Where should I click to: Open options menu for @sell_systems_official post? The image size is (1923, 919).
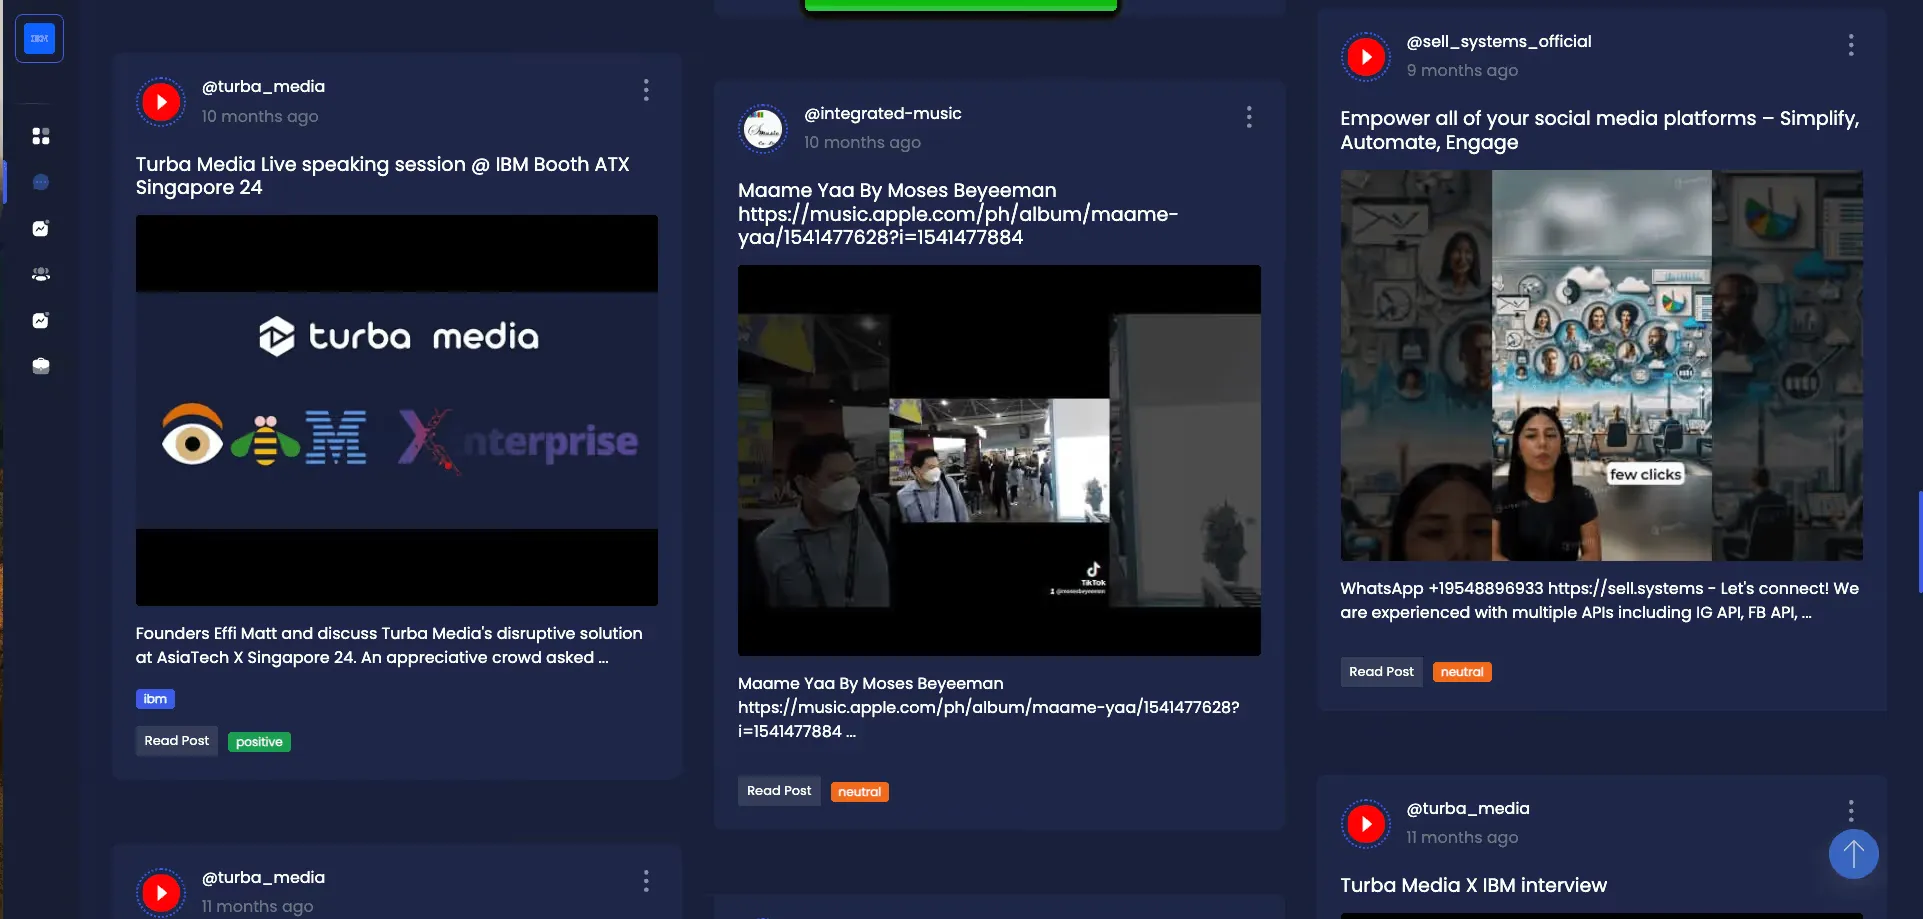(x=1851, y=45)
